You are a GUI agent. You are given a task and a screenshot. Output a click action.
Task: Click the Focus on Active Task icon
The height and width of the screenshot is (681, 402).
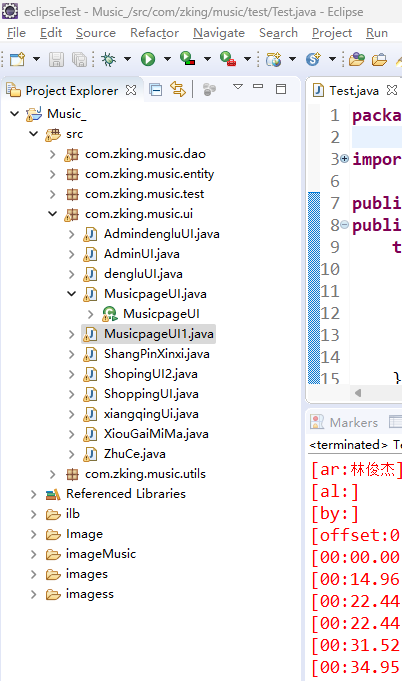(209, 90)
